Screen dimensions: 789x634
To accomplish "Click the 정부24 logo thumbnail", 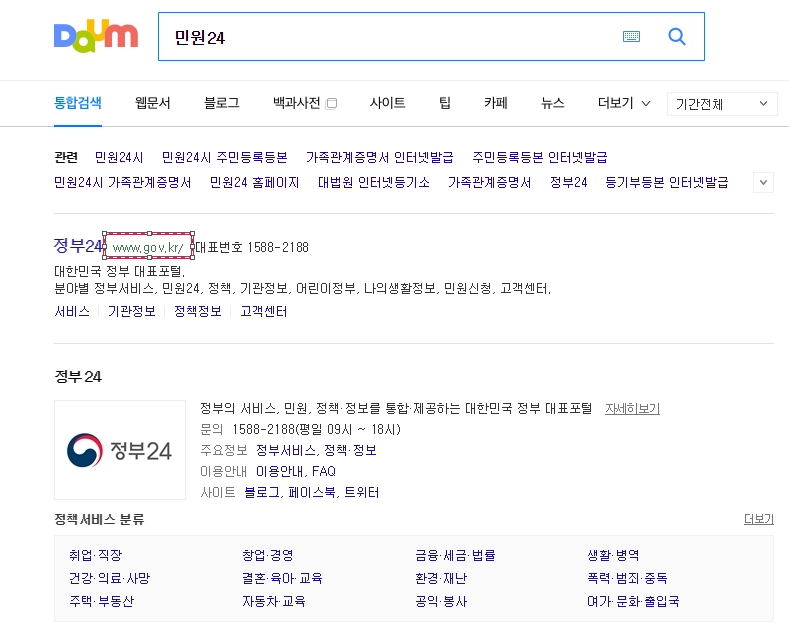I will (x=120, y=450).
